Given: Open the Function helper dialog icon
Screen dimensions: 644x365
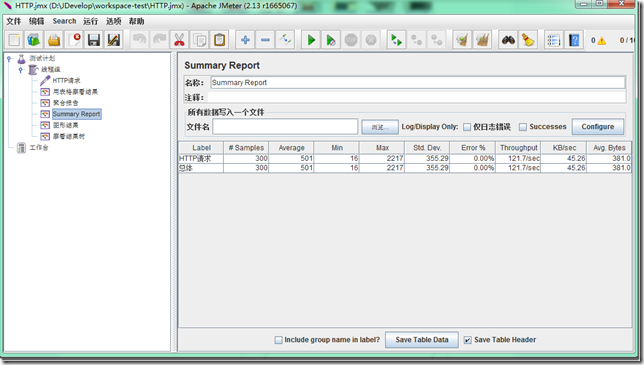Looking at the screenshot, I should click(x=554, y=40).
